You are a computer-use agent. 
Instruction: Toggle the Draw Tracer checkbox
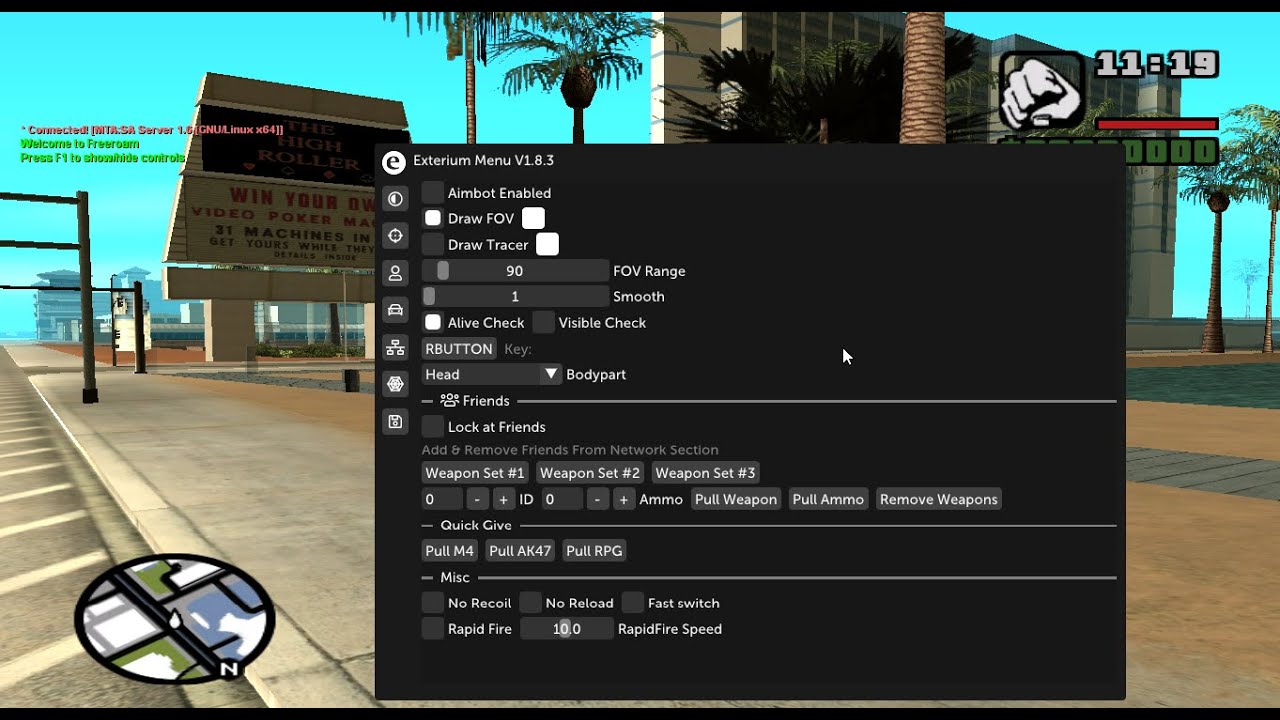point(432,244)
